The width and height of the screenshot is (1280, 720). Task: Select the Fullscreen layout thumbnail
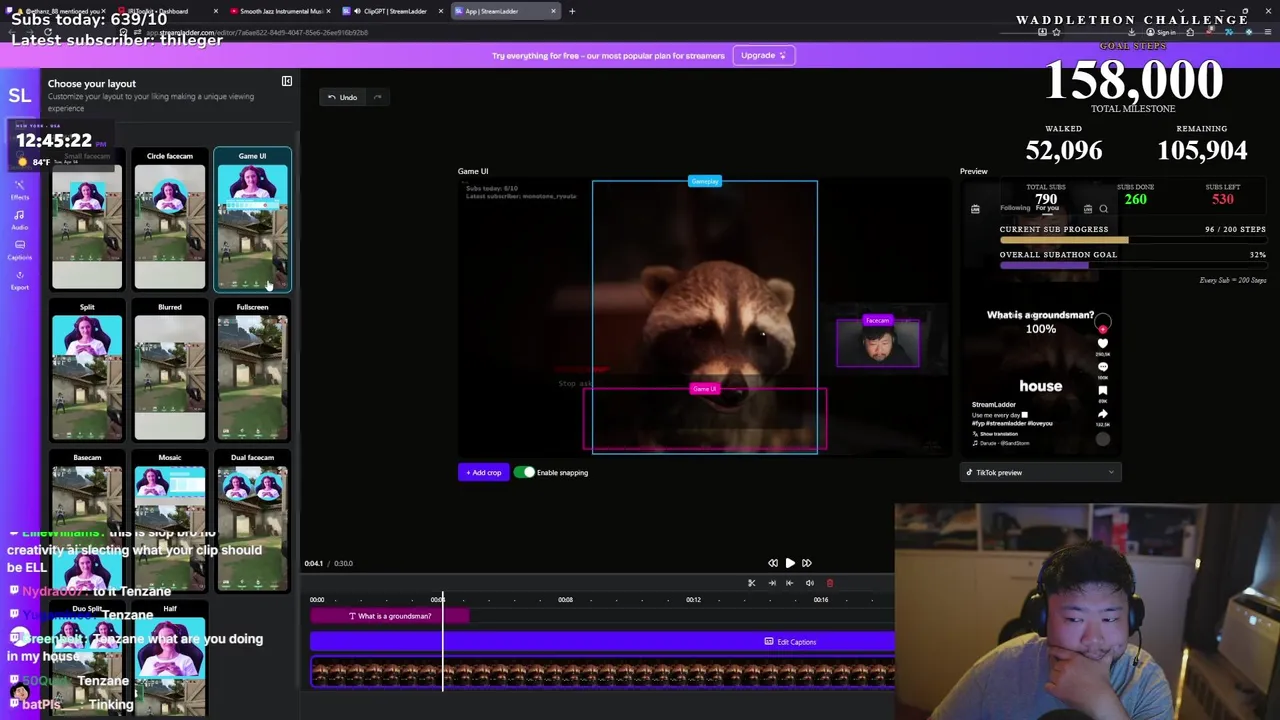click(x=252, y=371)
